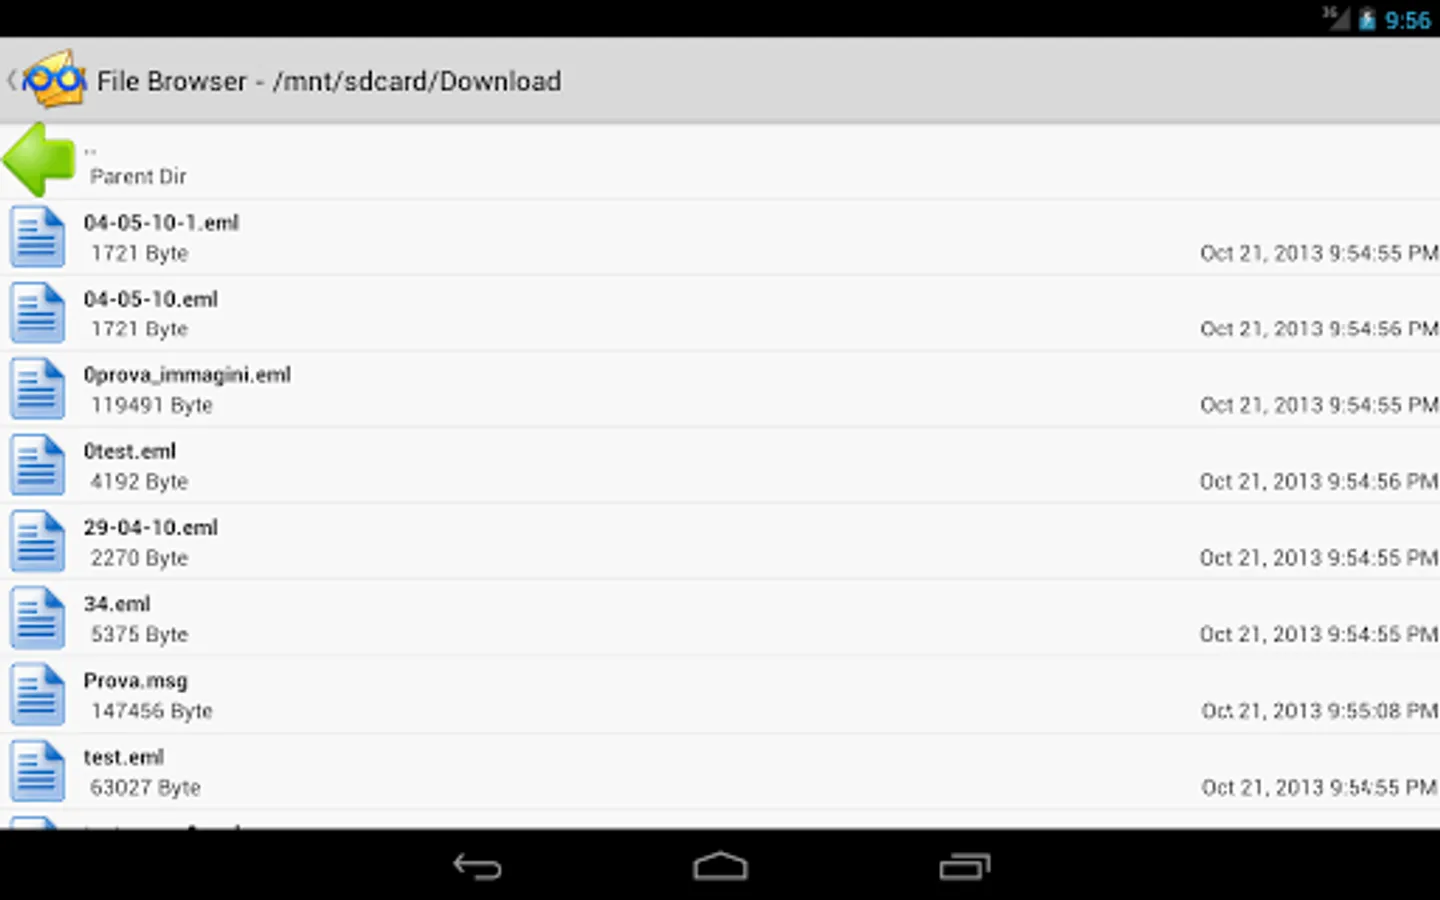
Task: Open the recent apps button
Action: [x=964, y=866]
